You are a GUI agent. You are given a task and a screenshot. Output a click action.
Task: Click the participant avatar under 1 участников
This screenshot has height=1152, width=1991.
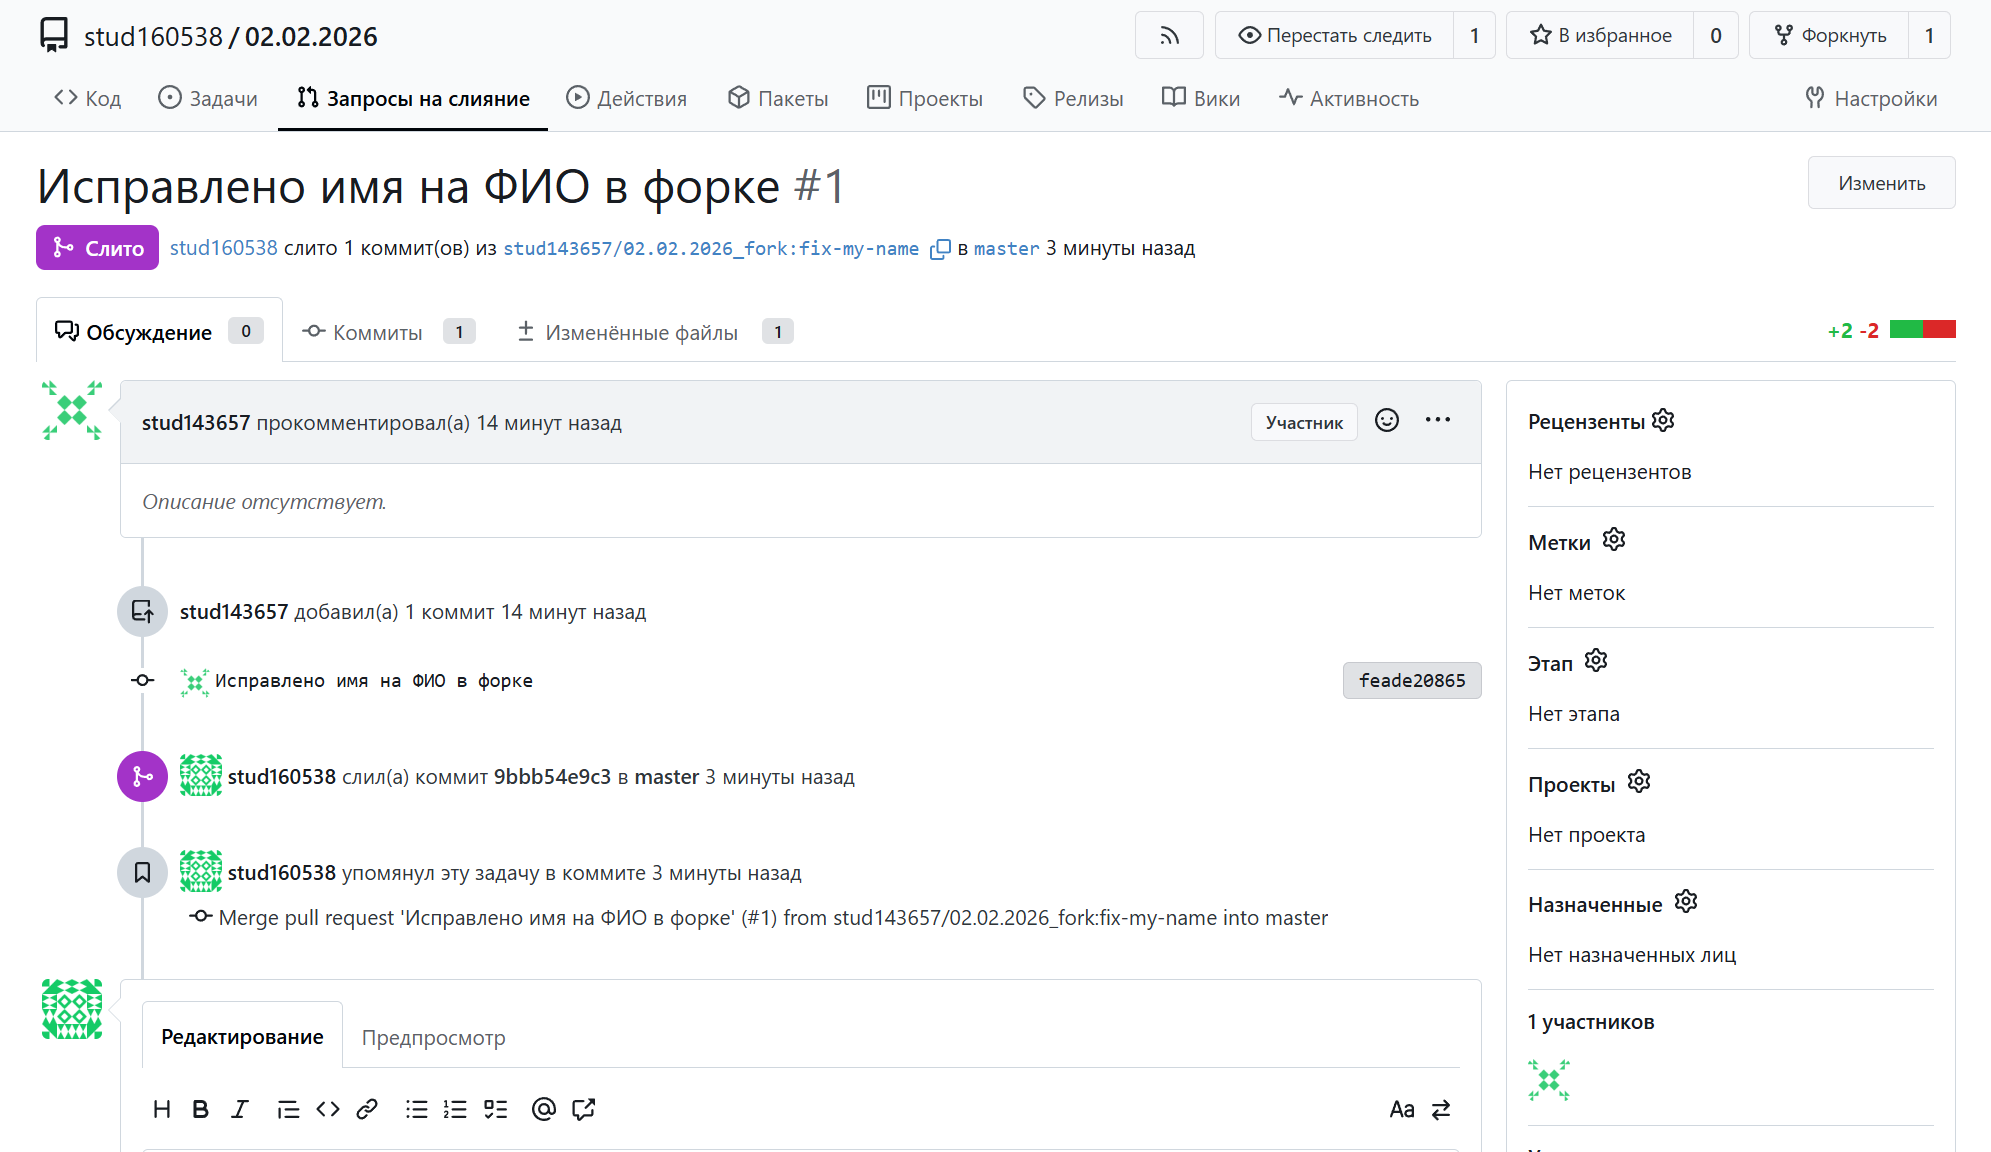[x=1548, y=1081]
